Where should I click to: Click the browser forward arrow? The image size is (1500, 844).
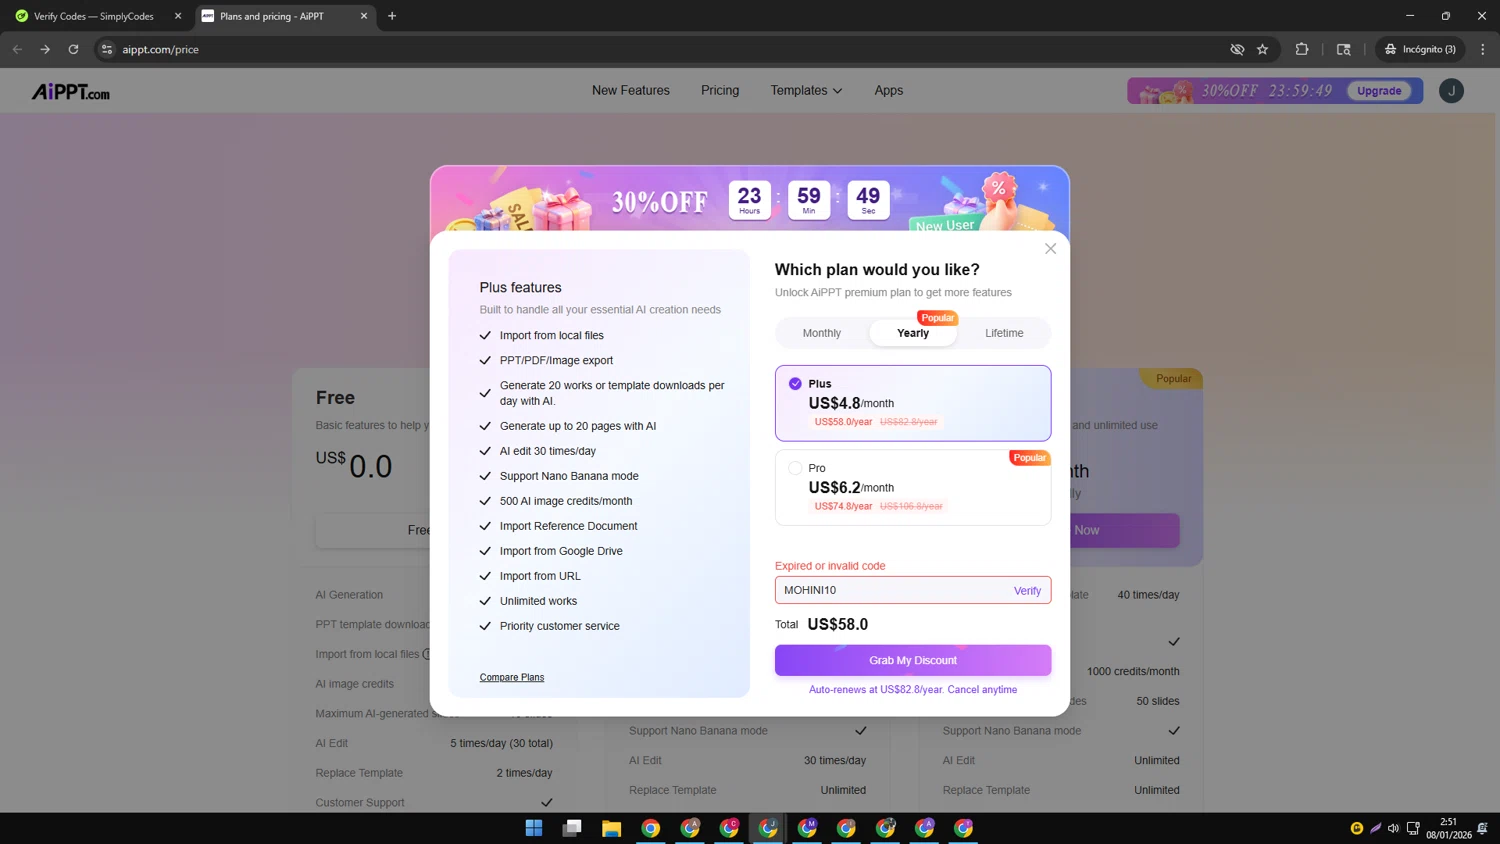pos(45,49)
